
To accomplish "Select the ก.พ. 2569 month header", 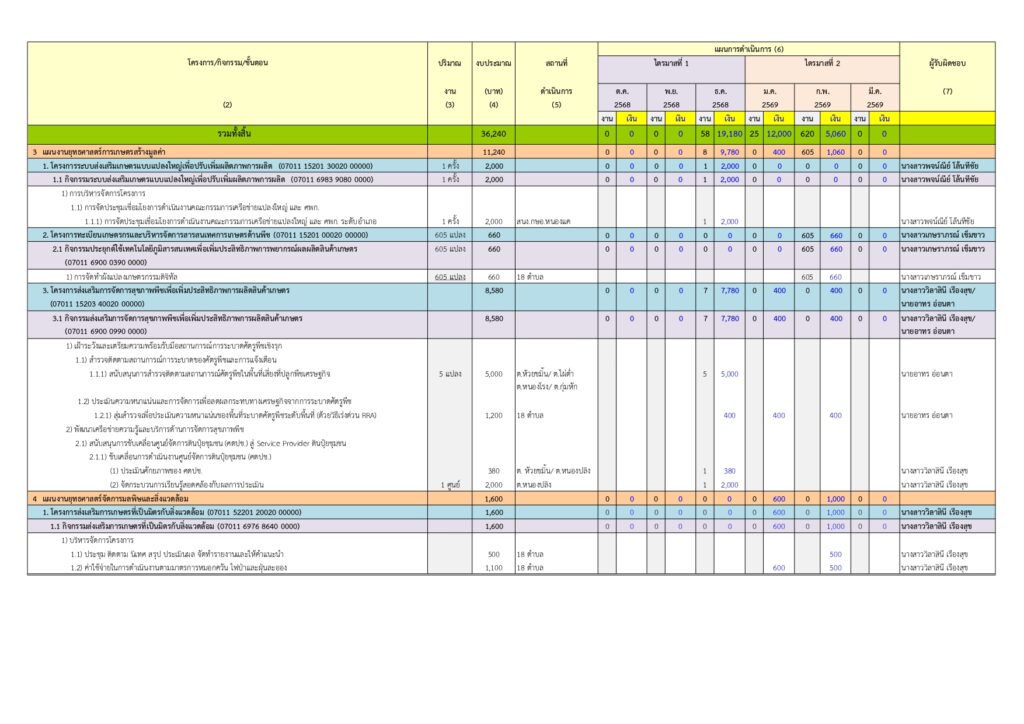I will coord(822,96).
